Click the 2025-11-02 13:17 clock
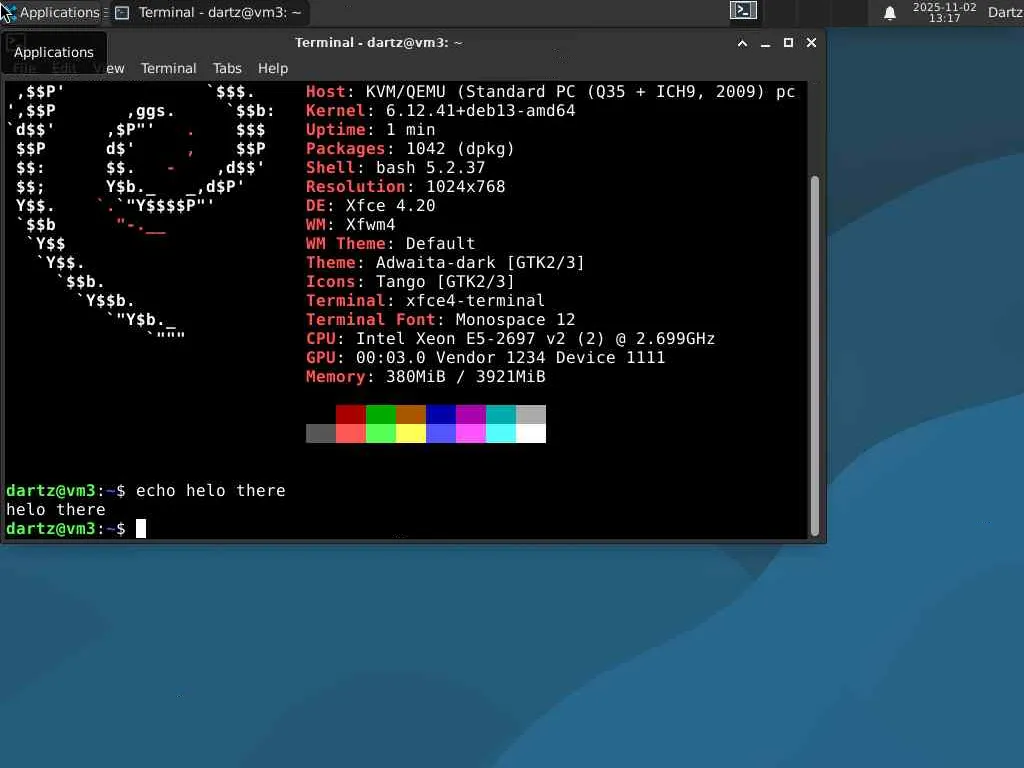This screenshot has height=768, width=1024. pos(944,12)
